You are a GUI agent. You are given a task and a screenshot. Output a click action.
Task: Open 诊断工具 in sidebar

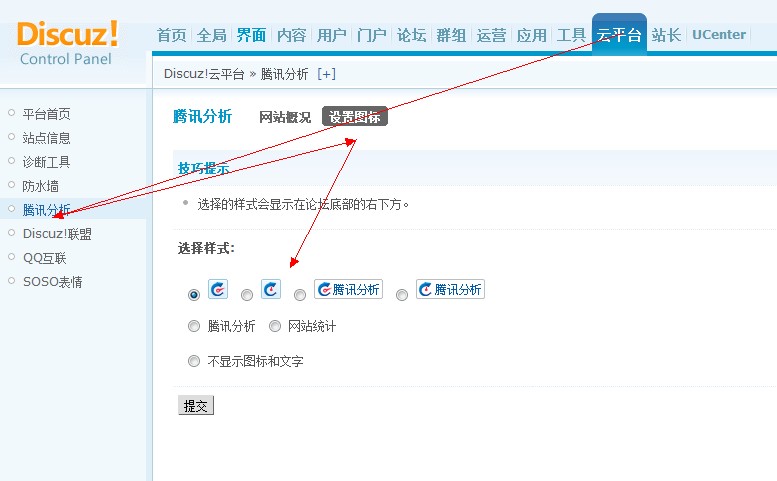46,162
